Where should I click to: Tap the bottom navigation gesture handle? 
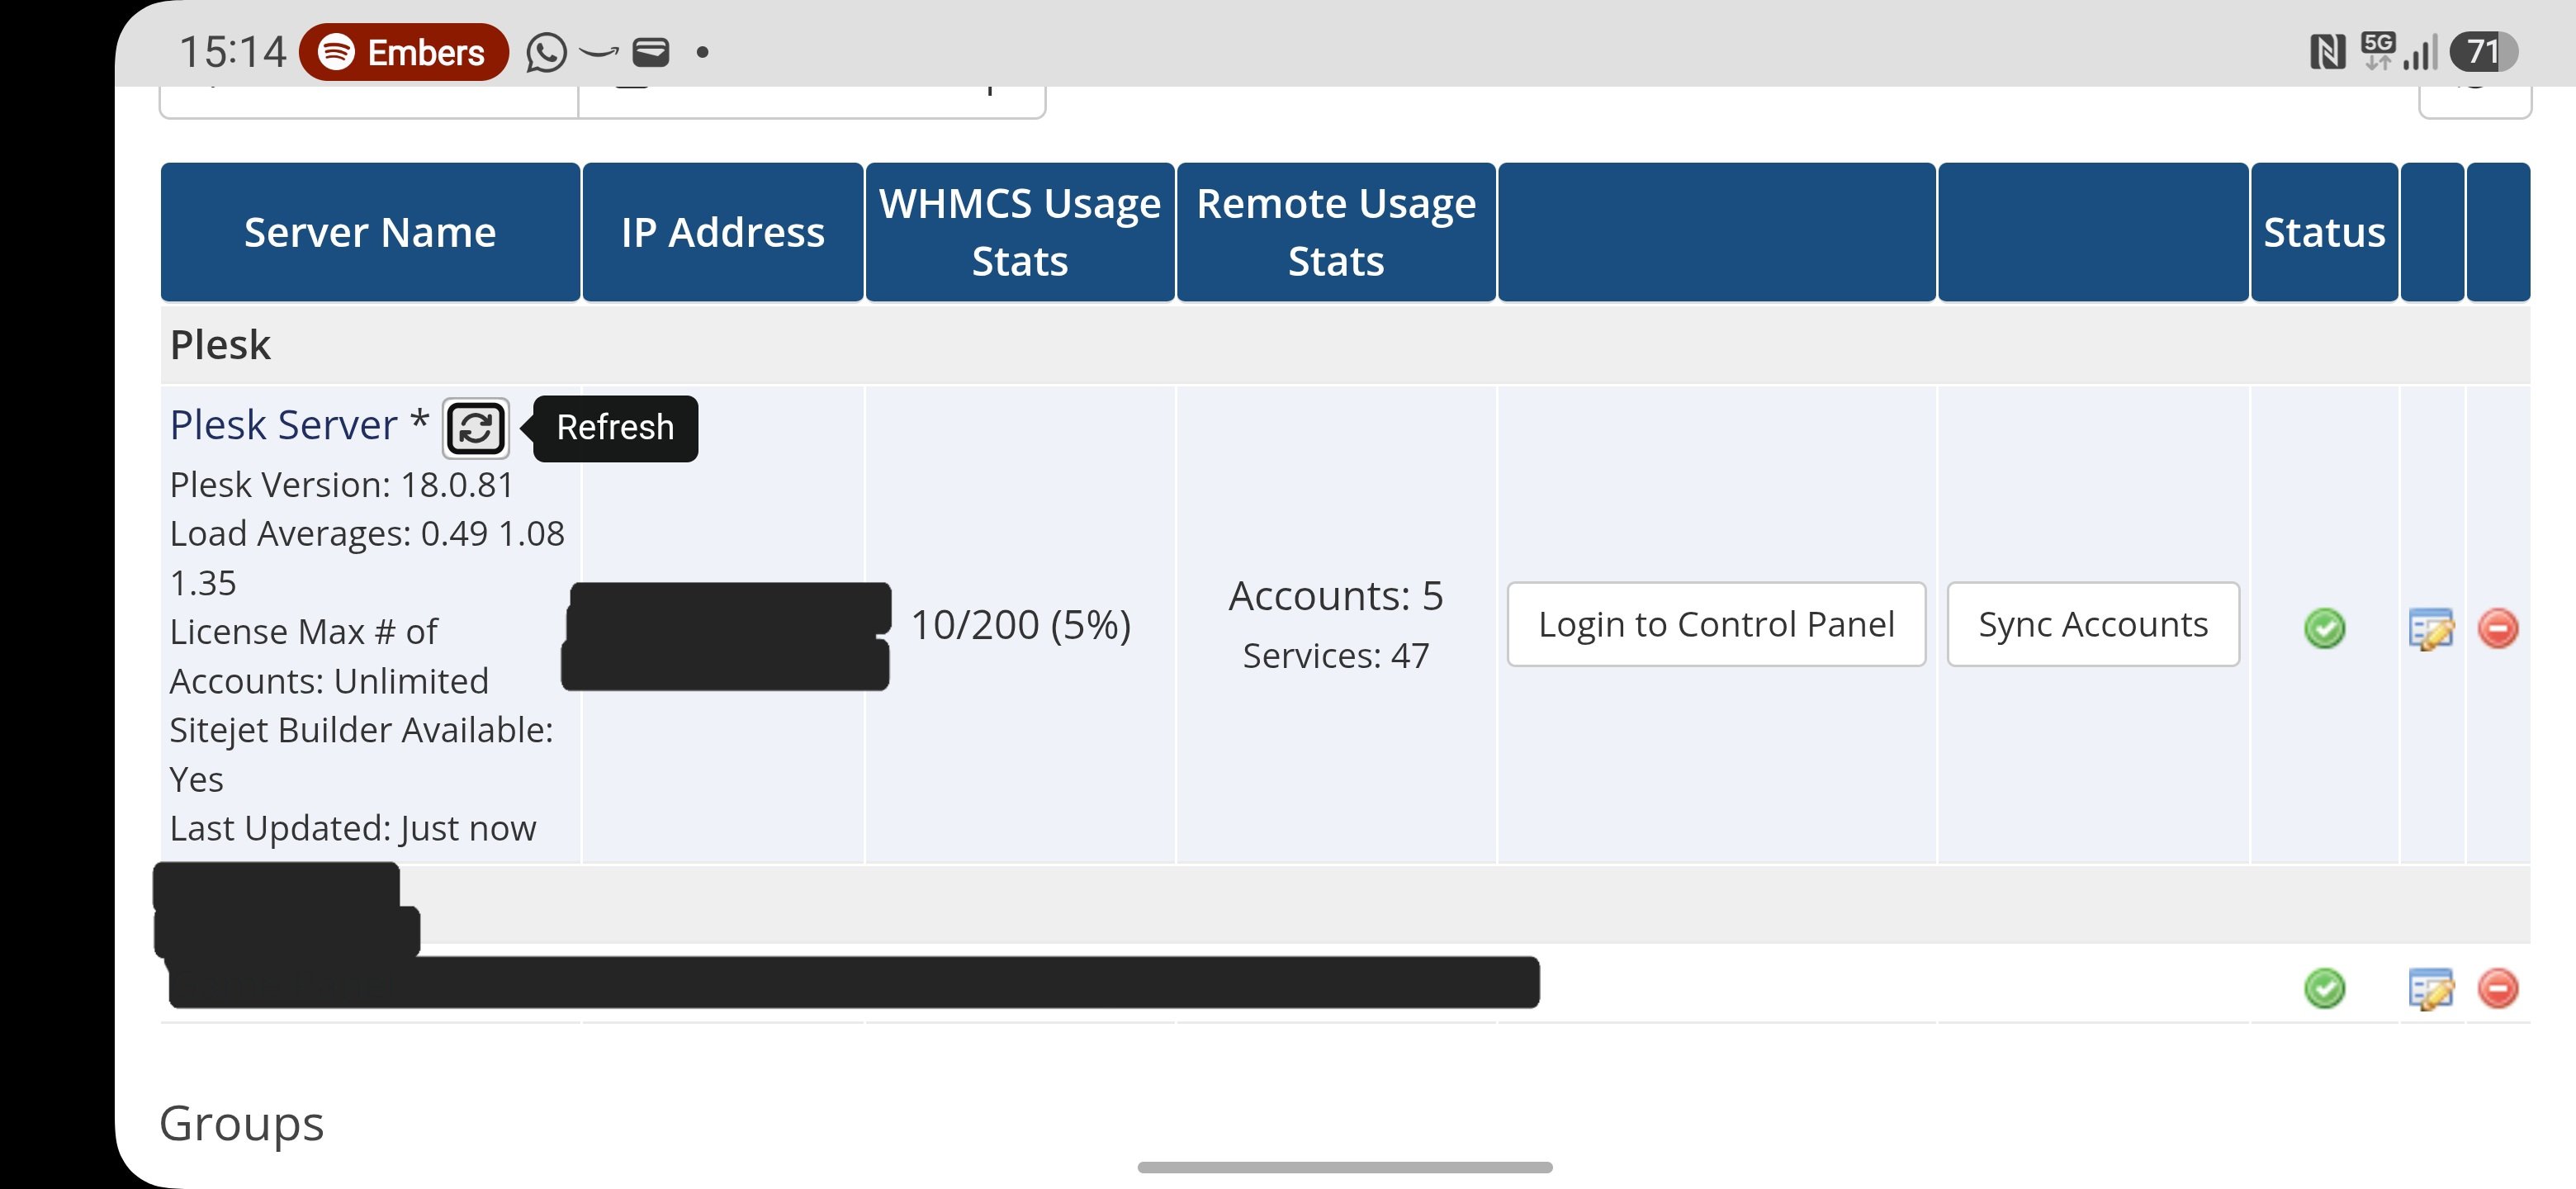(1345, 1167)
